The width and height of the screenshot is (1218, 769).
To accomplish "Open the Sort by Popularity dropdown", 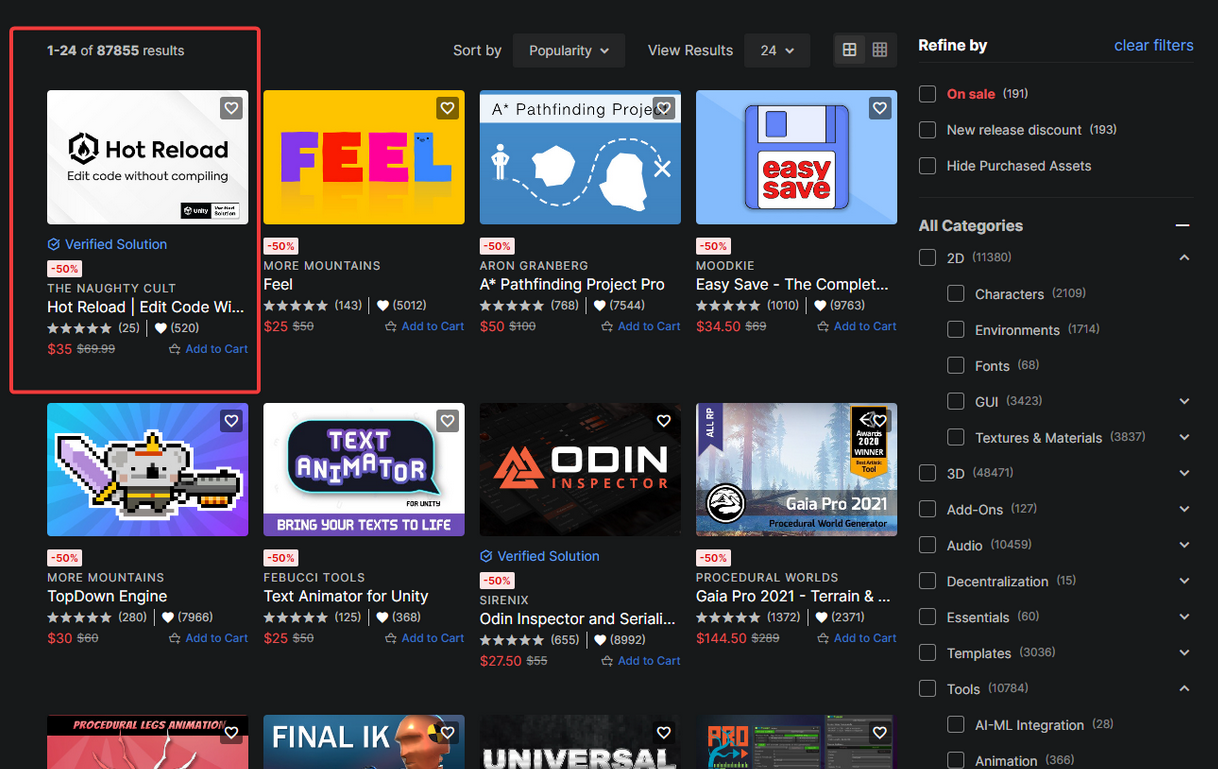I will tap(569, 50).
